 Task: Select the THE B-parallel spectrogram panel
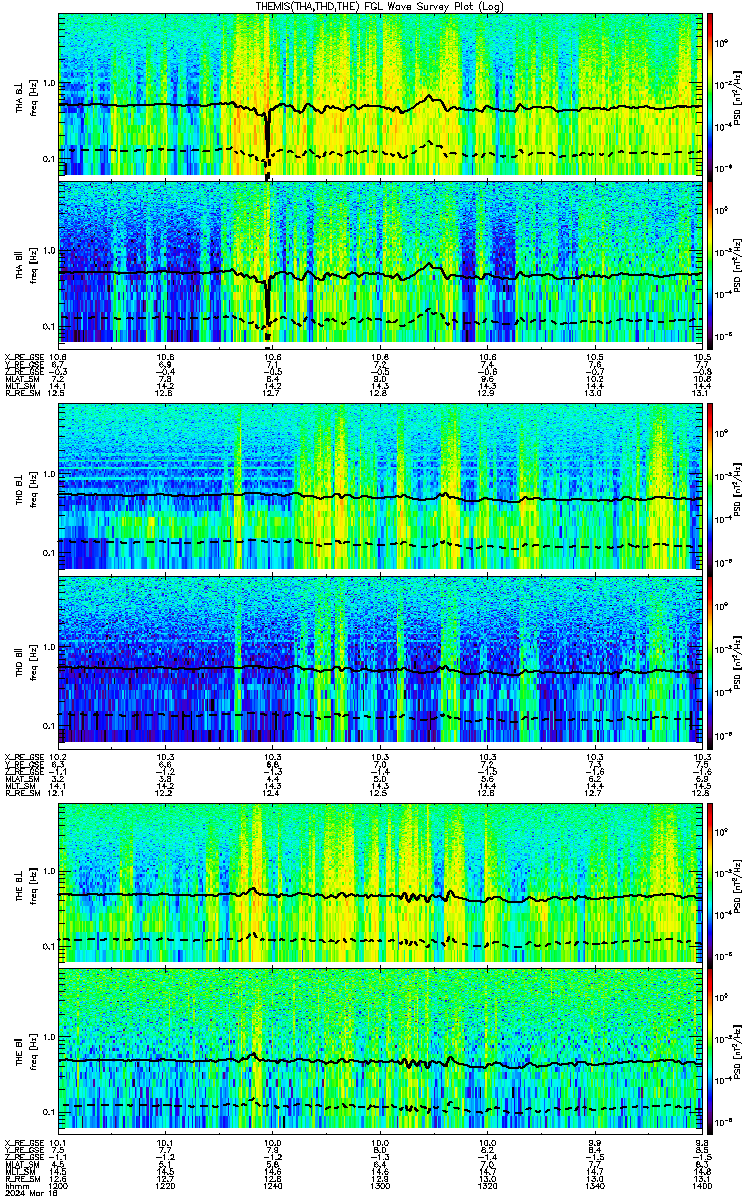pyautogui.click(x=378, y=1050)
